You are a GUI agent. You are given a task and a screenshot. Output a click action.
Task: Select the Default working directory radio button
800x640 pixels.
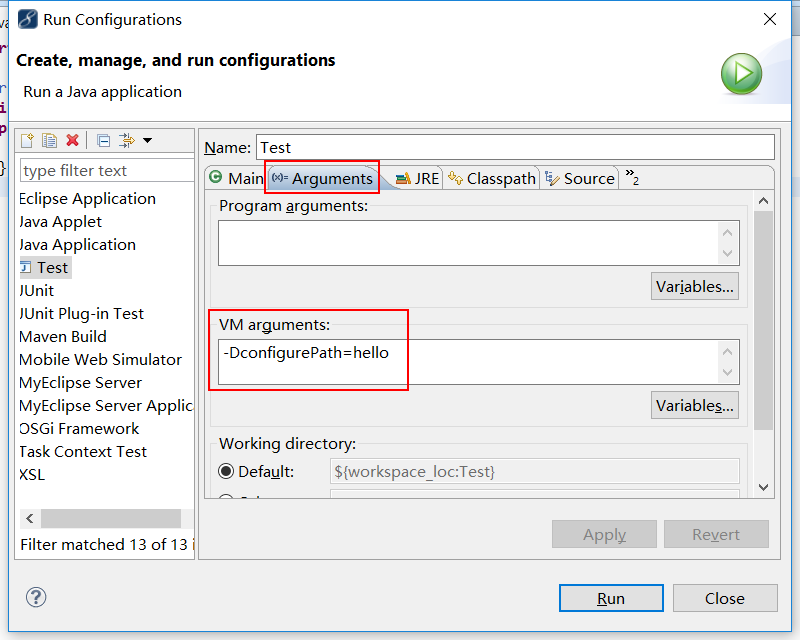(x=226, y=471)
